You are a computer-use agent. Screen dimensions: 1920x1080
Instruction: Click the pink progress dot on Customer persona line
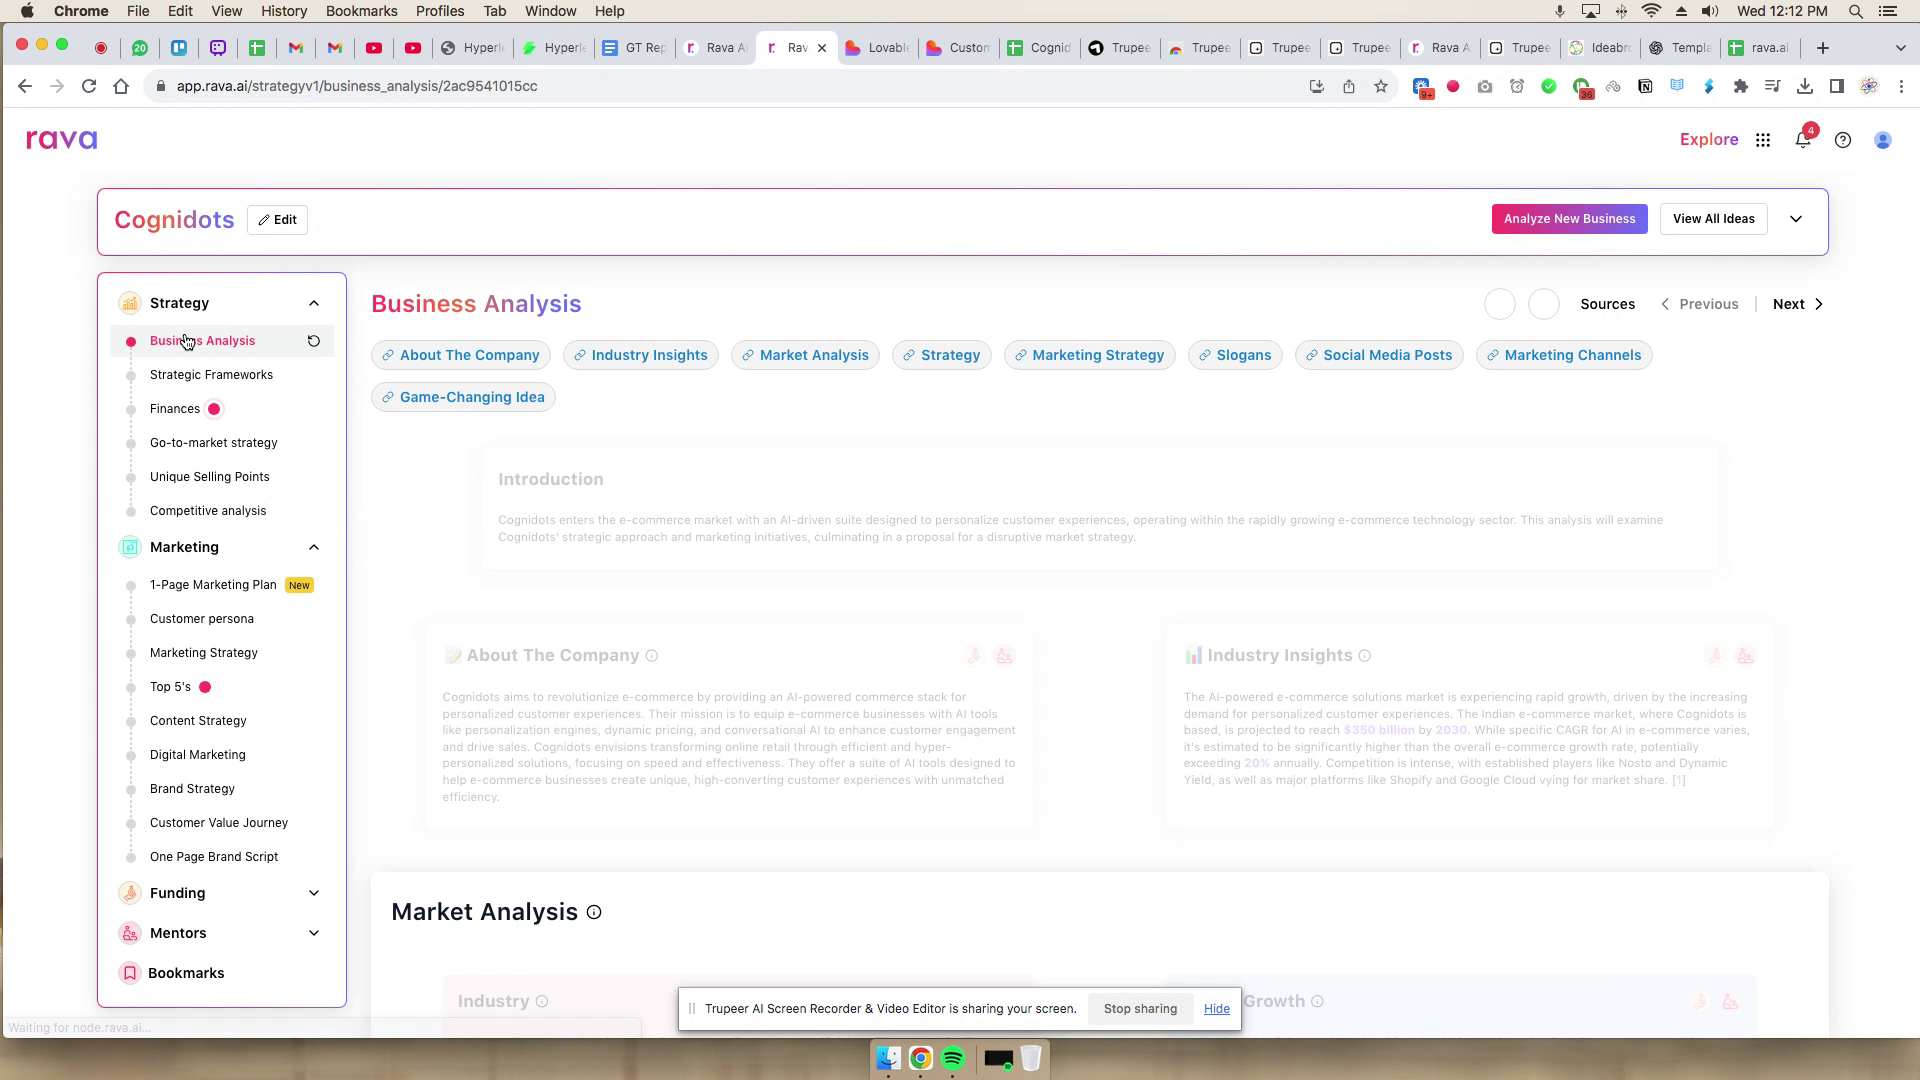[x=131, y=619]
